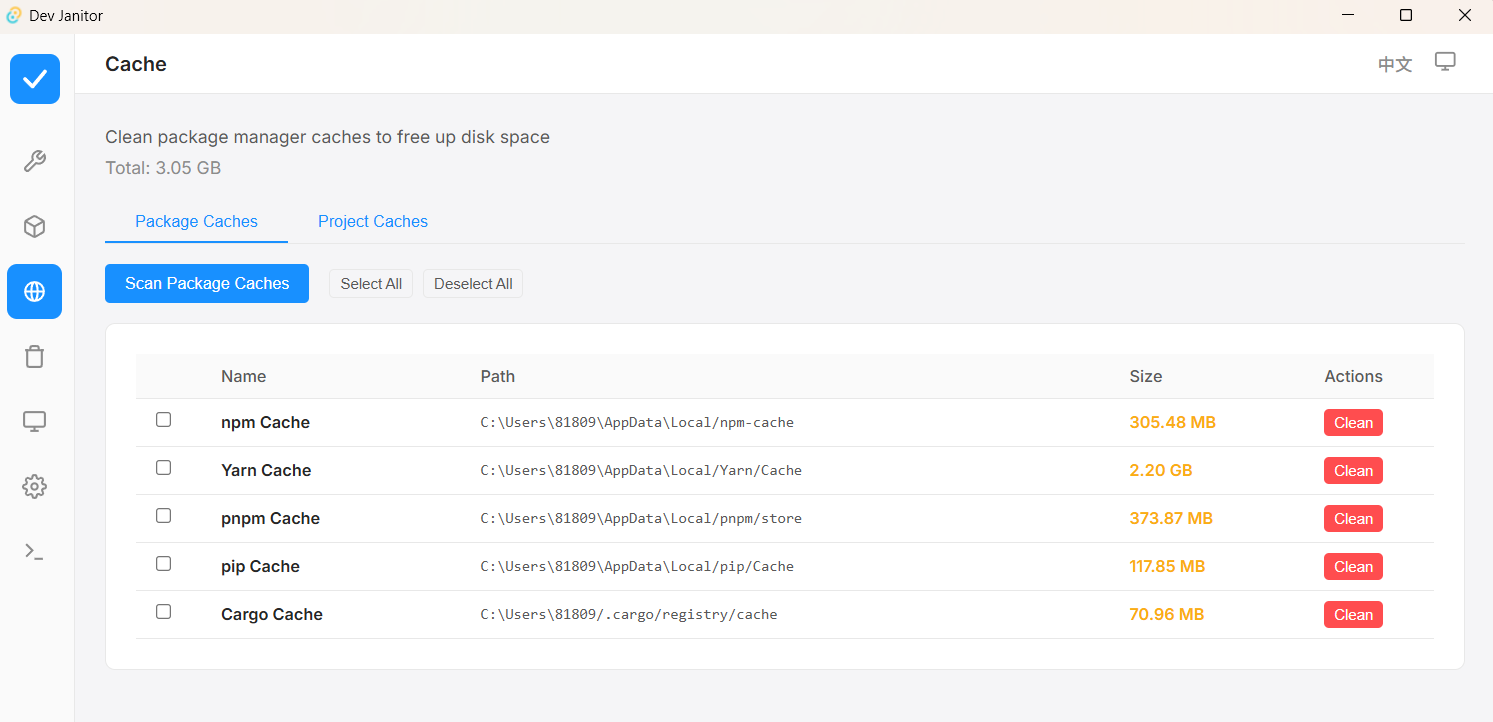Screen dimensions: 1493x722
Task: Enable the Cargo Cache checkbox
Action: [x=164, y=612]
